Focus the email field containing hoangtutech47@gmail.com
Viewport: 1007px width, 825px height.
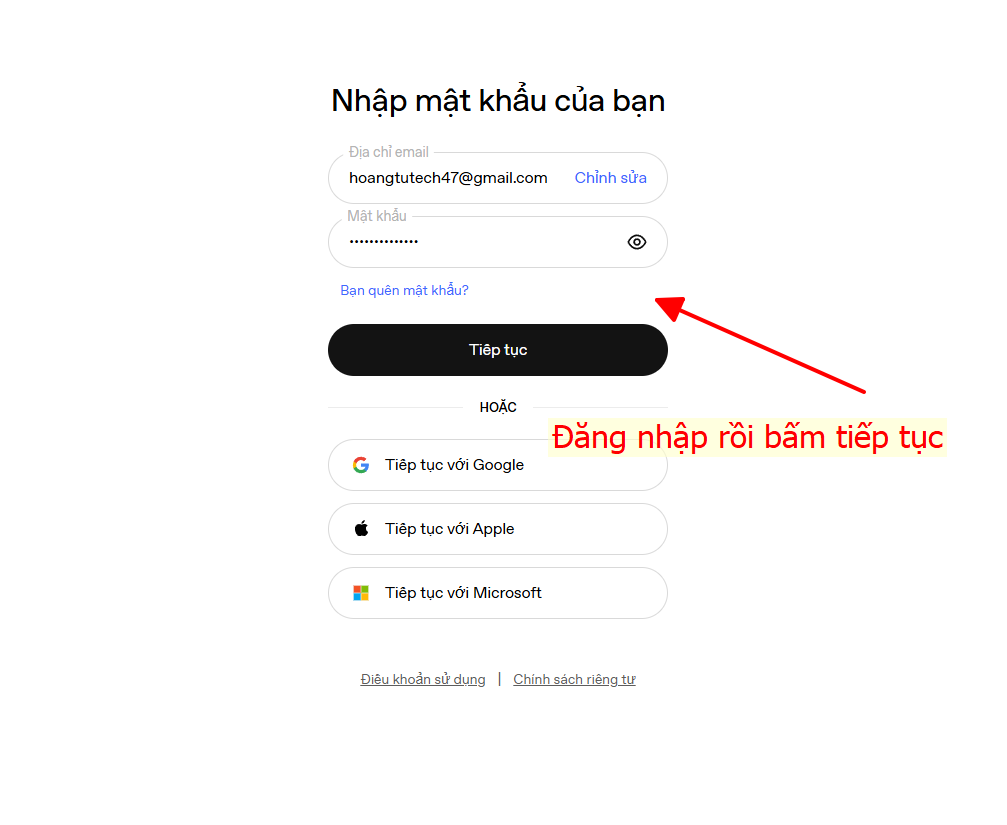(x=448, y=178)
